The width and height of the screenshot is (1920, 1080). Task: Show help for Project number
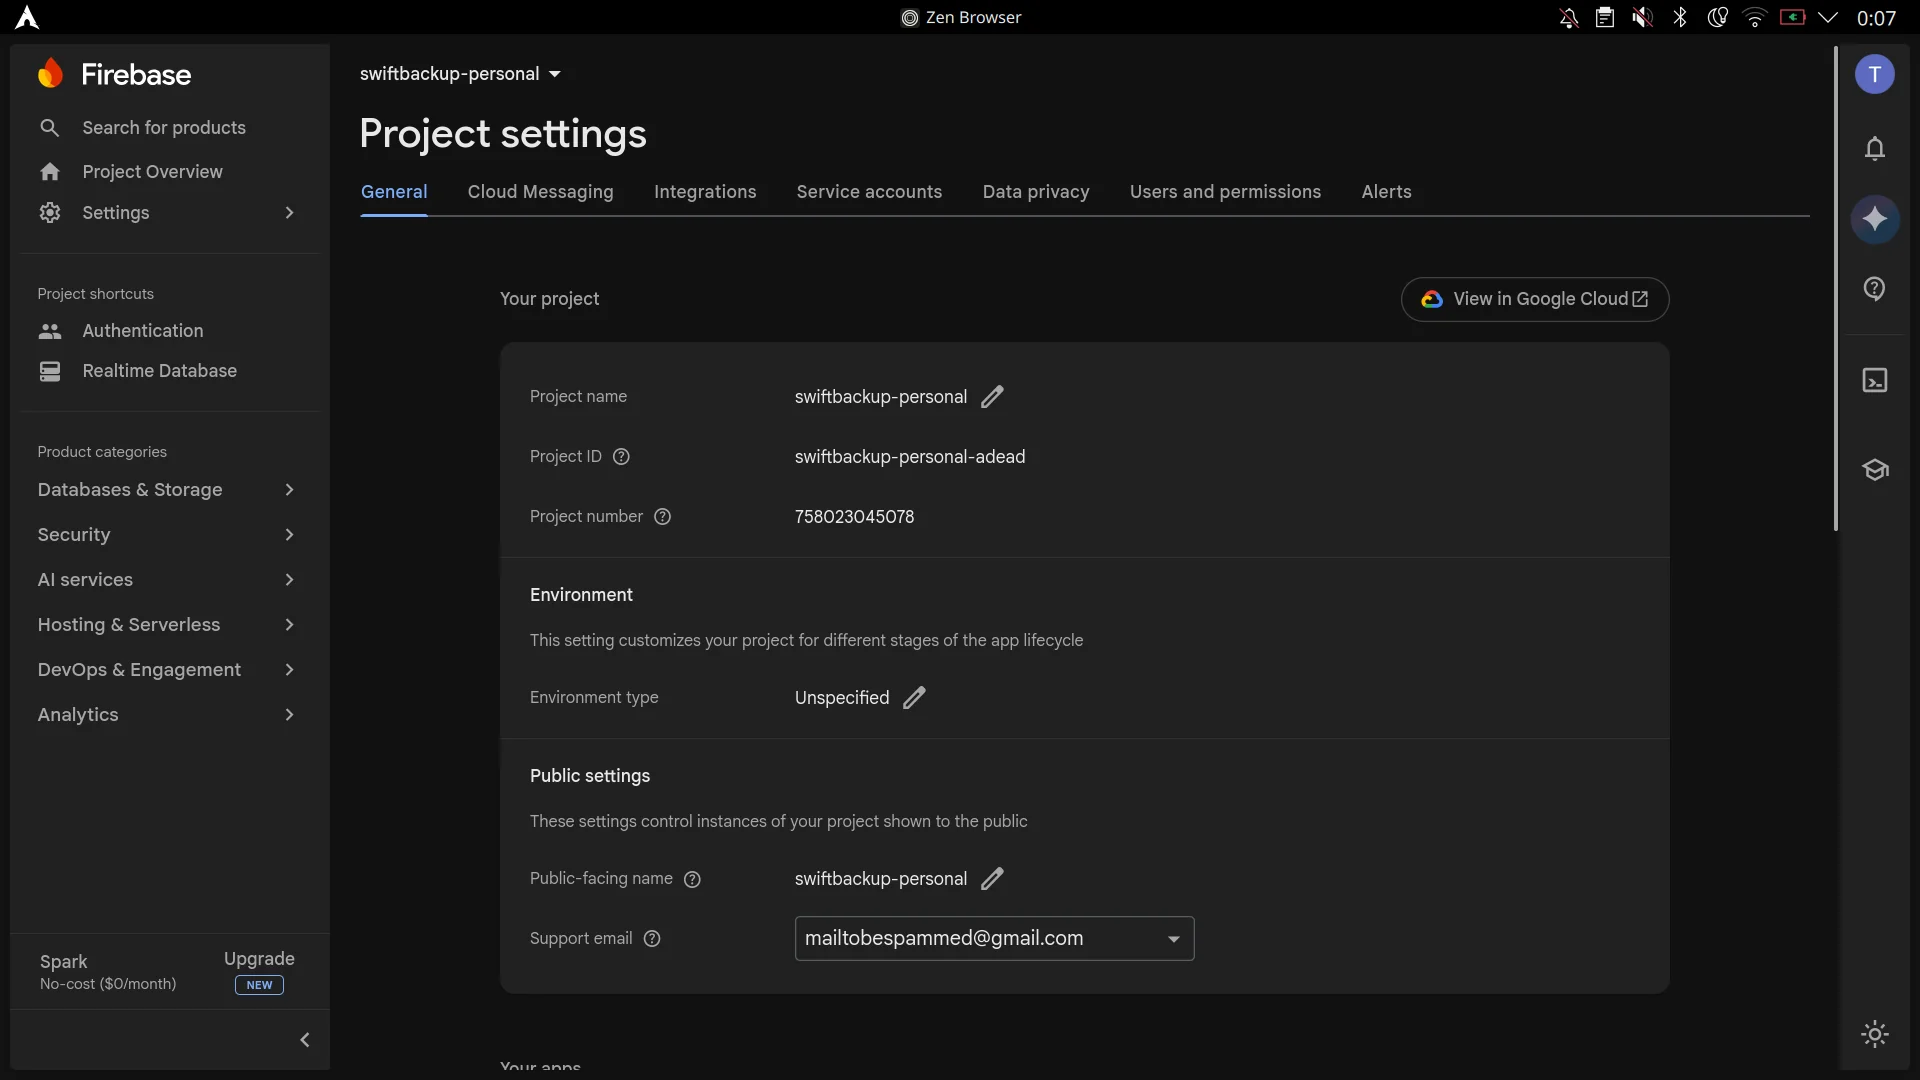(662, 517)
